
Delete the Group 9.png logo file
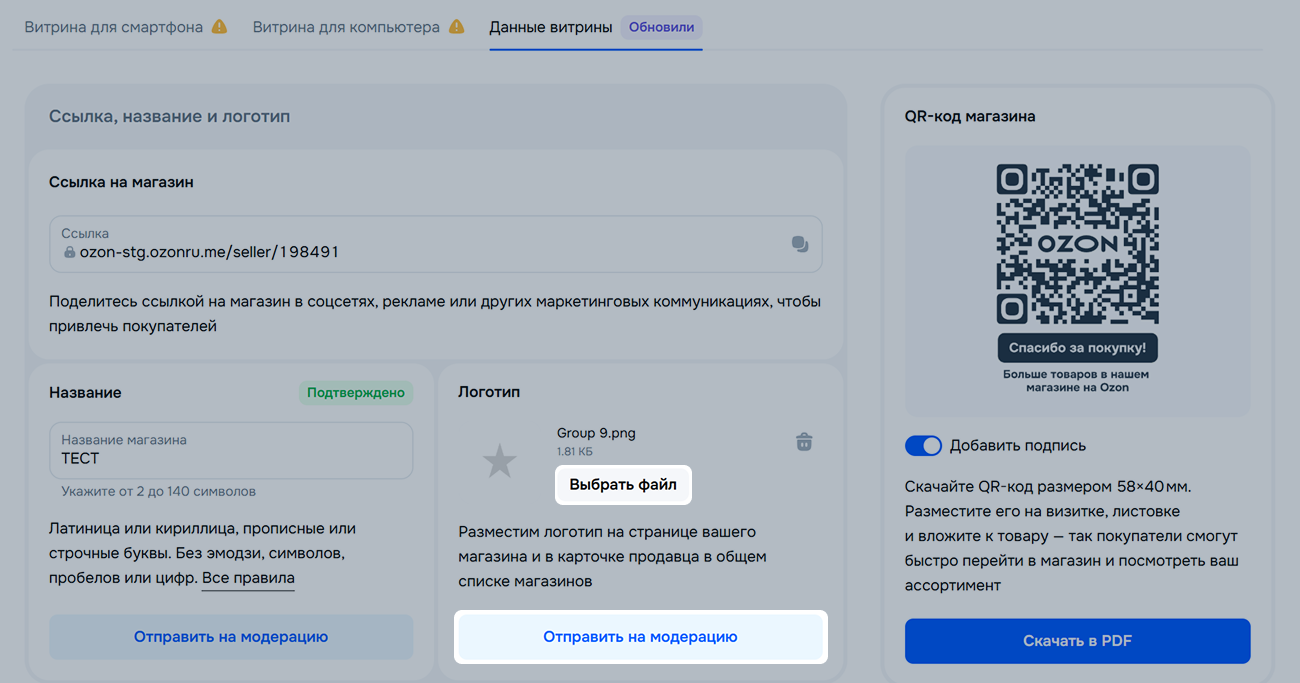pyautogui.click(x=803, y=442)
